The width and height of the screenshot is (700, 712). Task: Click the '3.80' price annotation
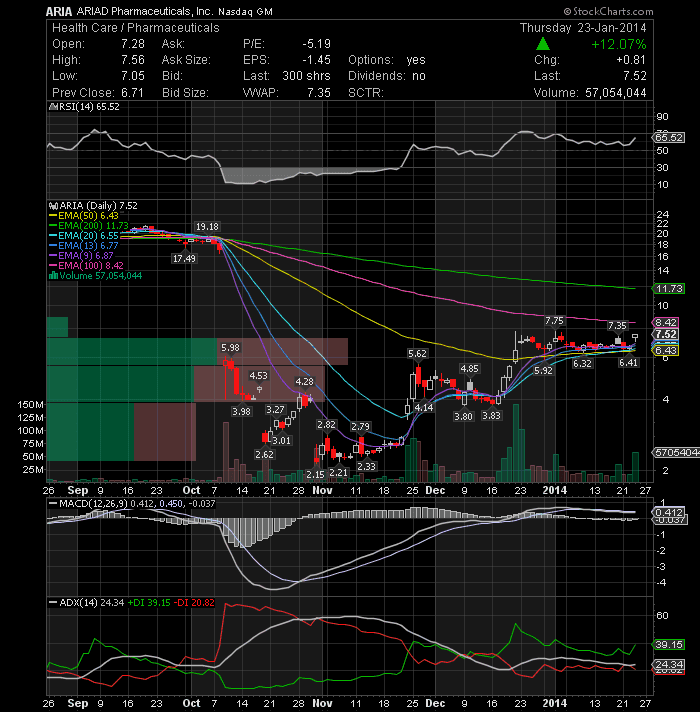click(463, 416)
